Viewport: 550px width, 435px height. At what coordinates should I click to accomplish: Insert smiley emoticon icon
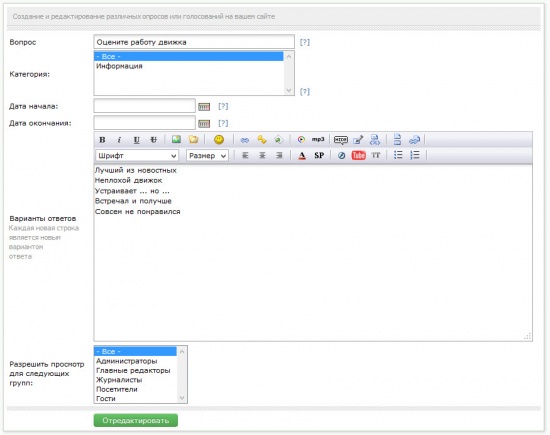pyautogui.click(x=219, y=140)
